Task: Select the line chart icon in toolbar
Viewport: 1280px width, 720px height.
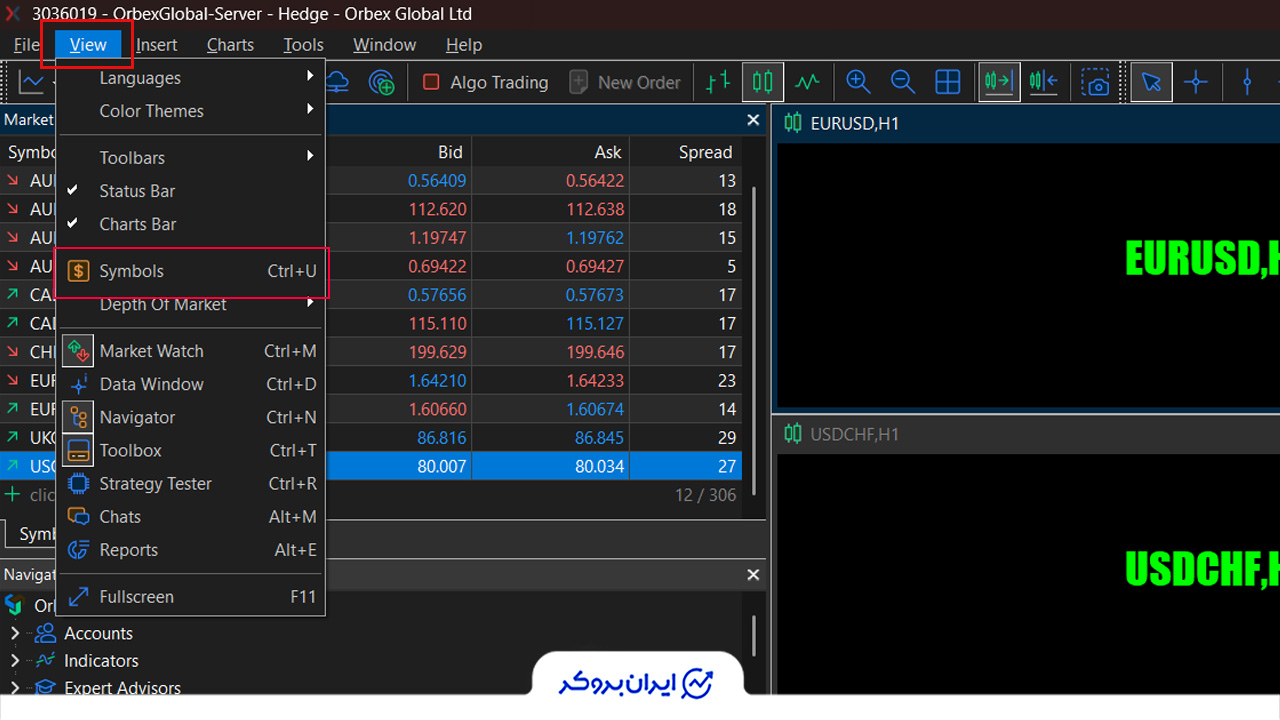Action: [x=808, y=82]
